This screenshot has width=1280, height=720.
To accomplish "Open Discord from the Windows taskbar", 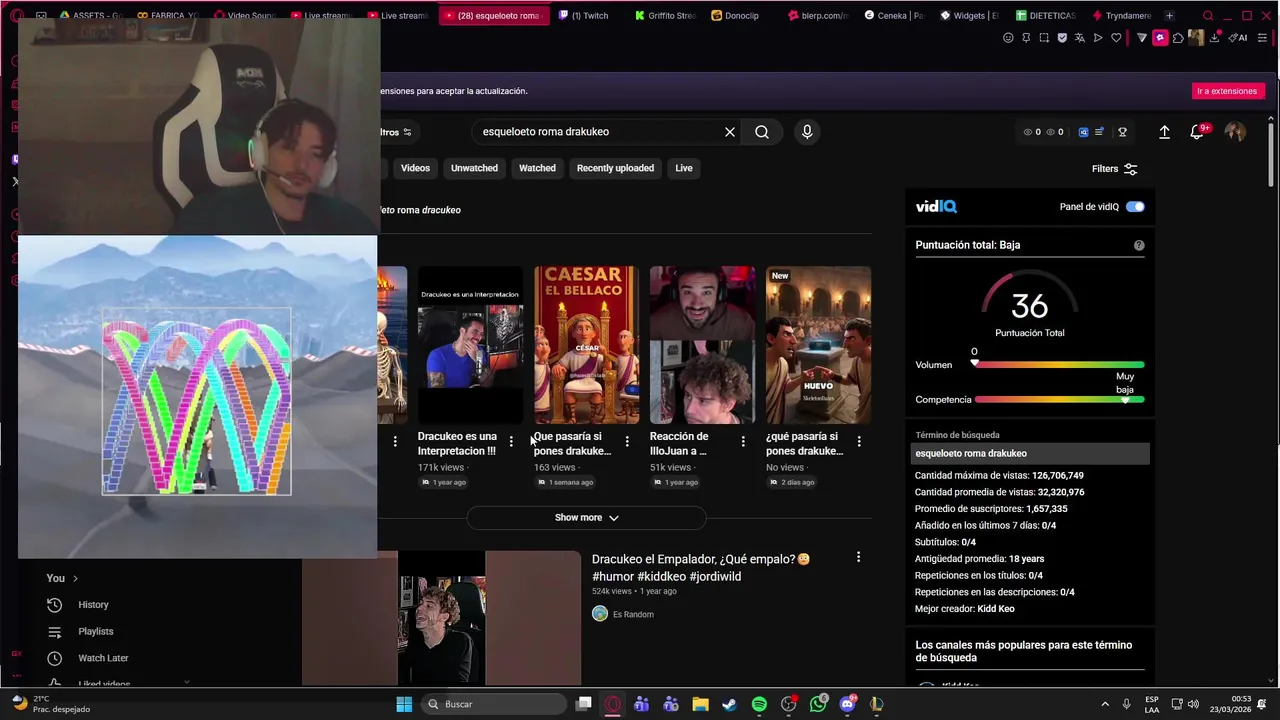I will 848,704.
